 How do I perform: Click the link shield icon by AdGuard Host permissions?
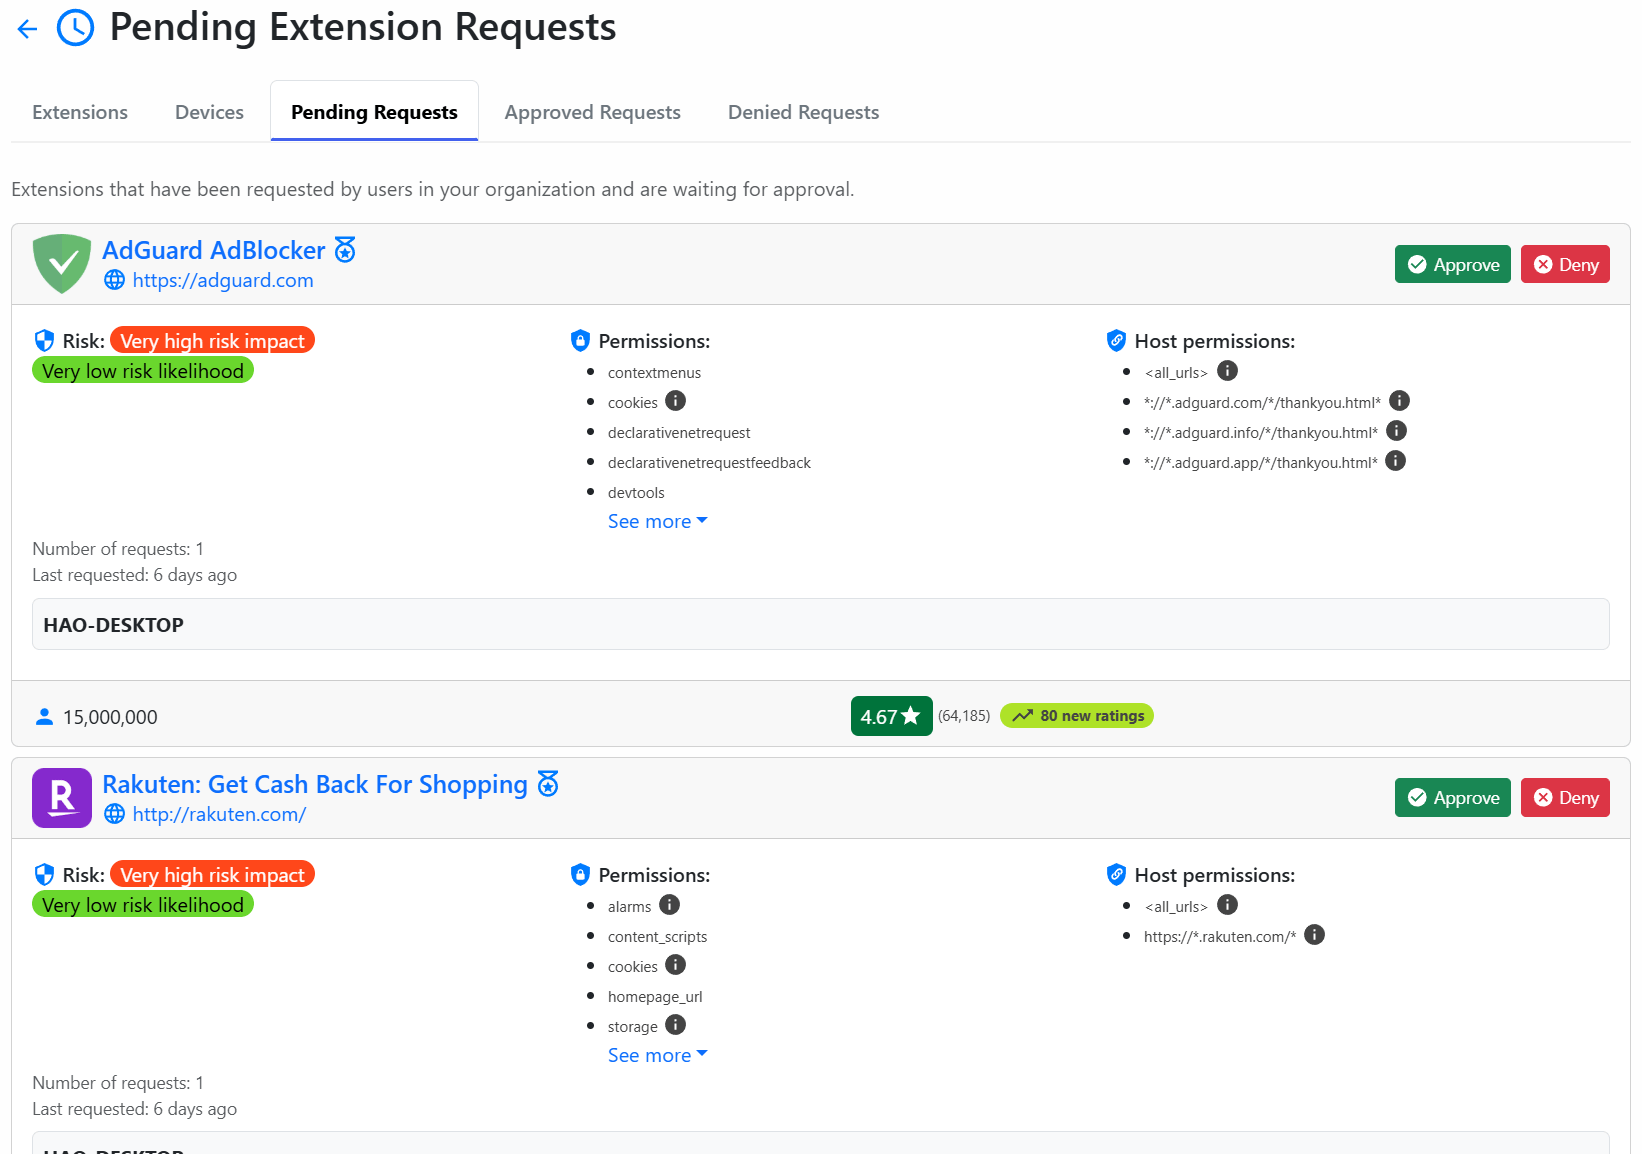click(1116, 341)
